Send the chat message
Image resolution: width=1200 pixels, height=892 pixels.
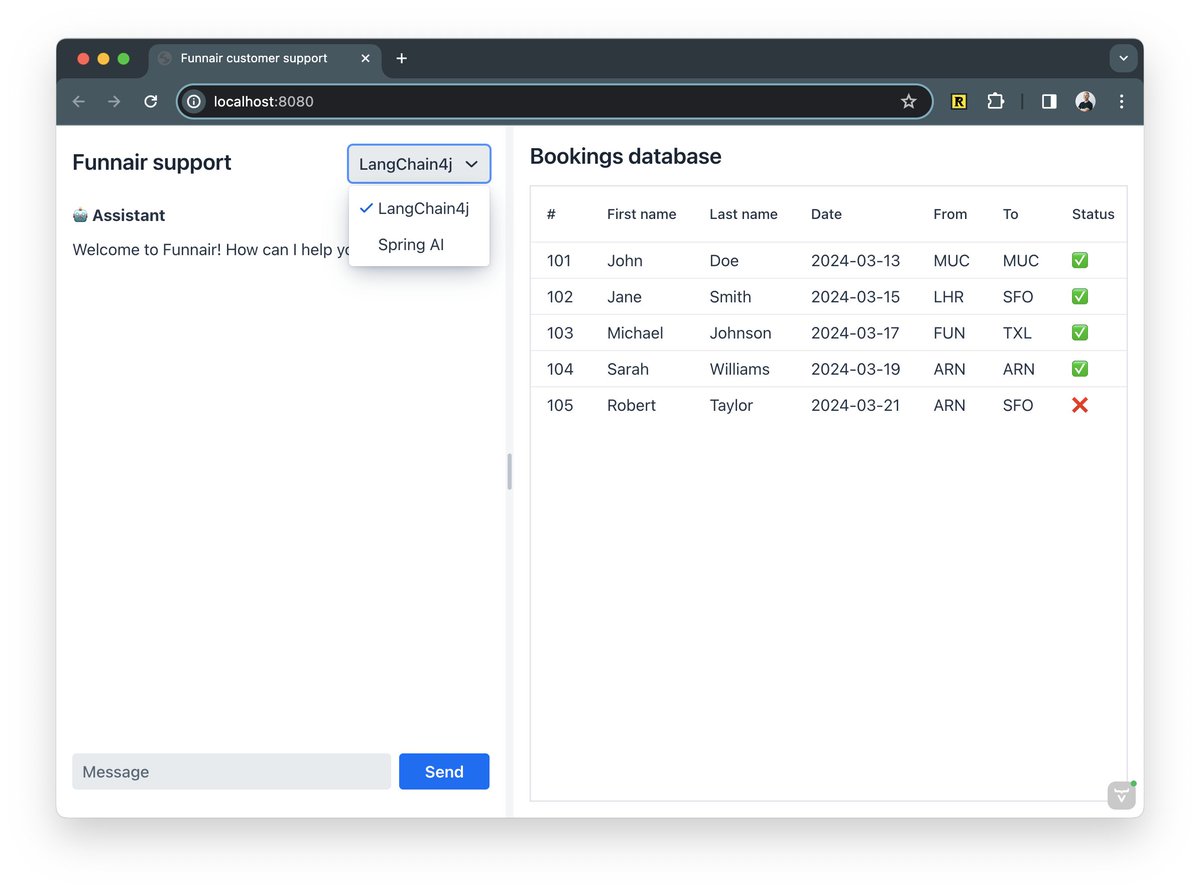[444, 771]
